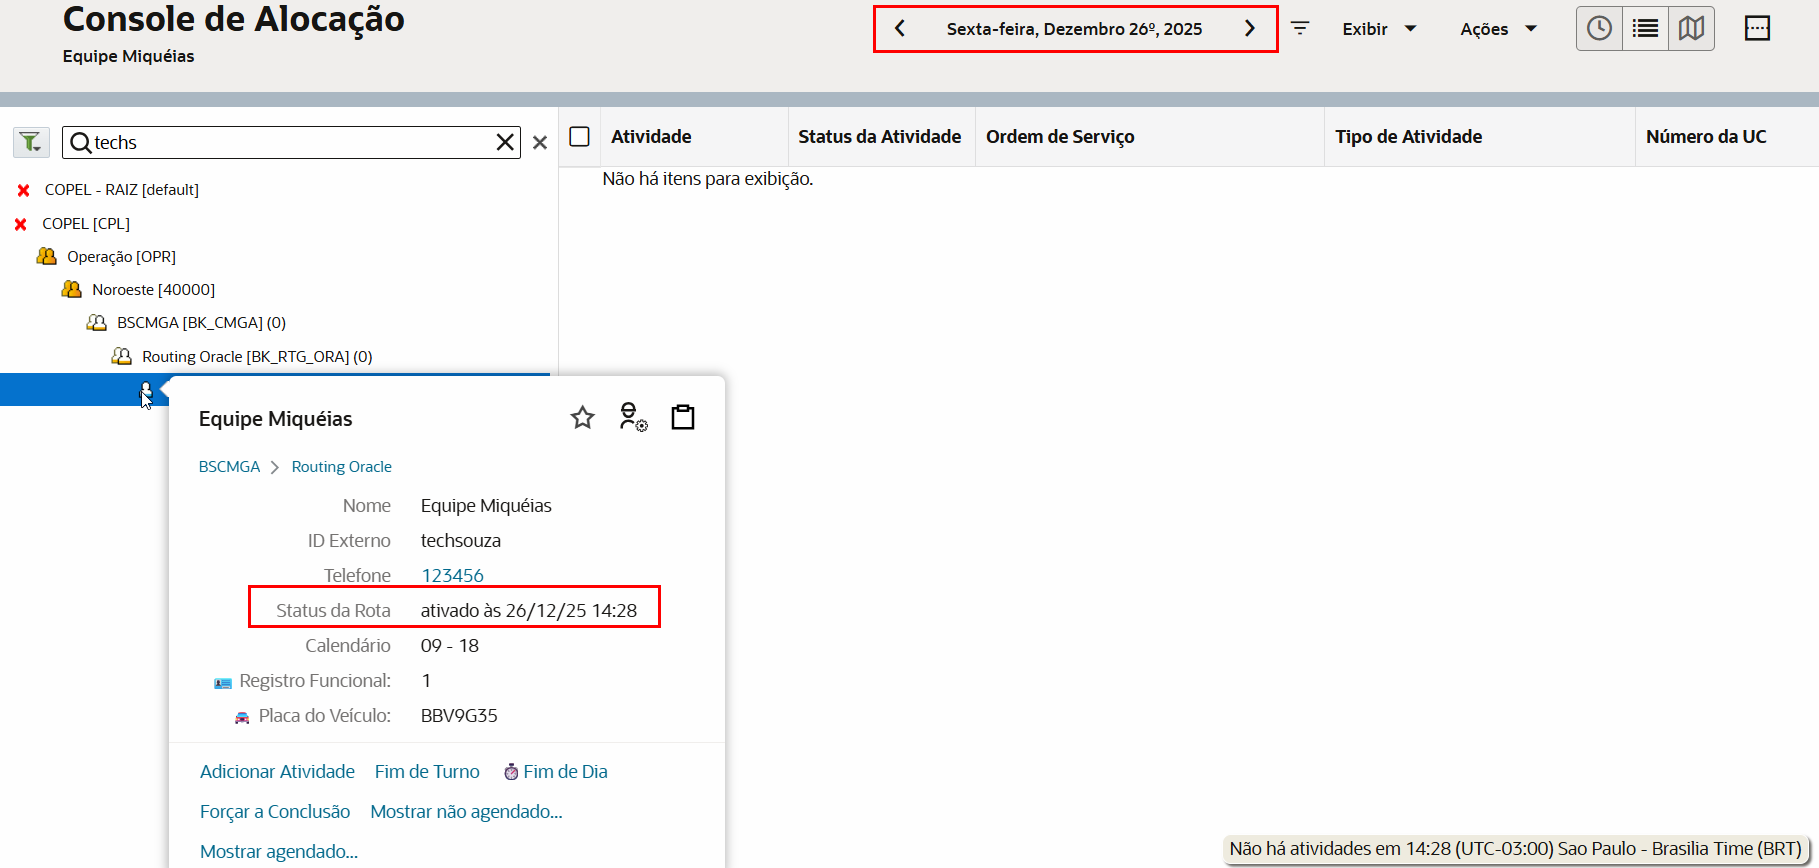Click the Adicionar Atividade link
This screenshot has width=1819, height=868.
[277, 772]
